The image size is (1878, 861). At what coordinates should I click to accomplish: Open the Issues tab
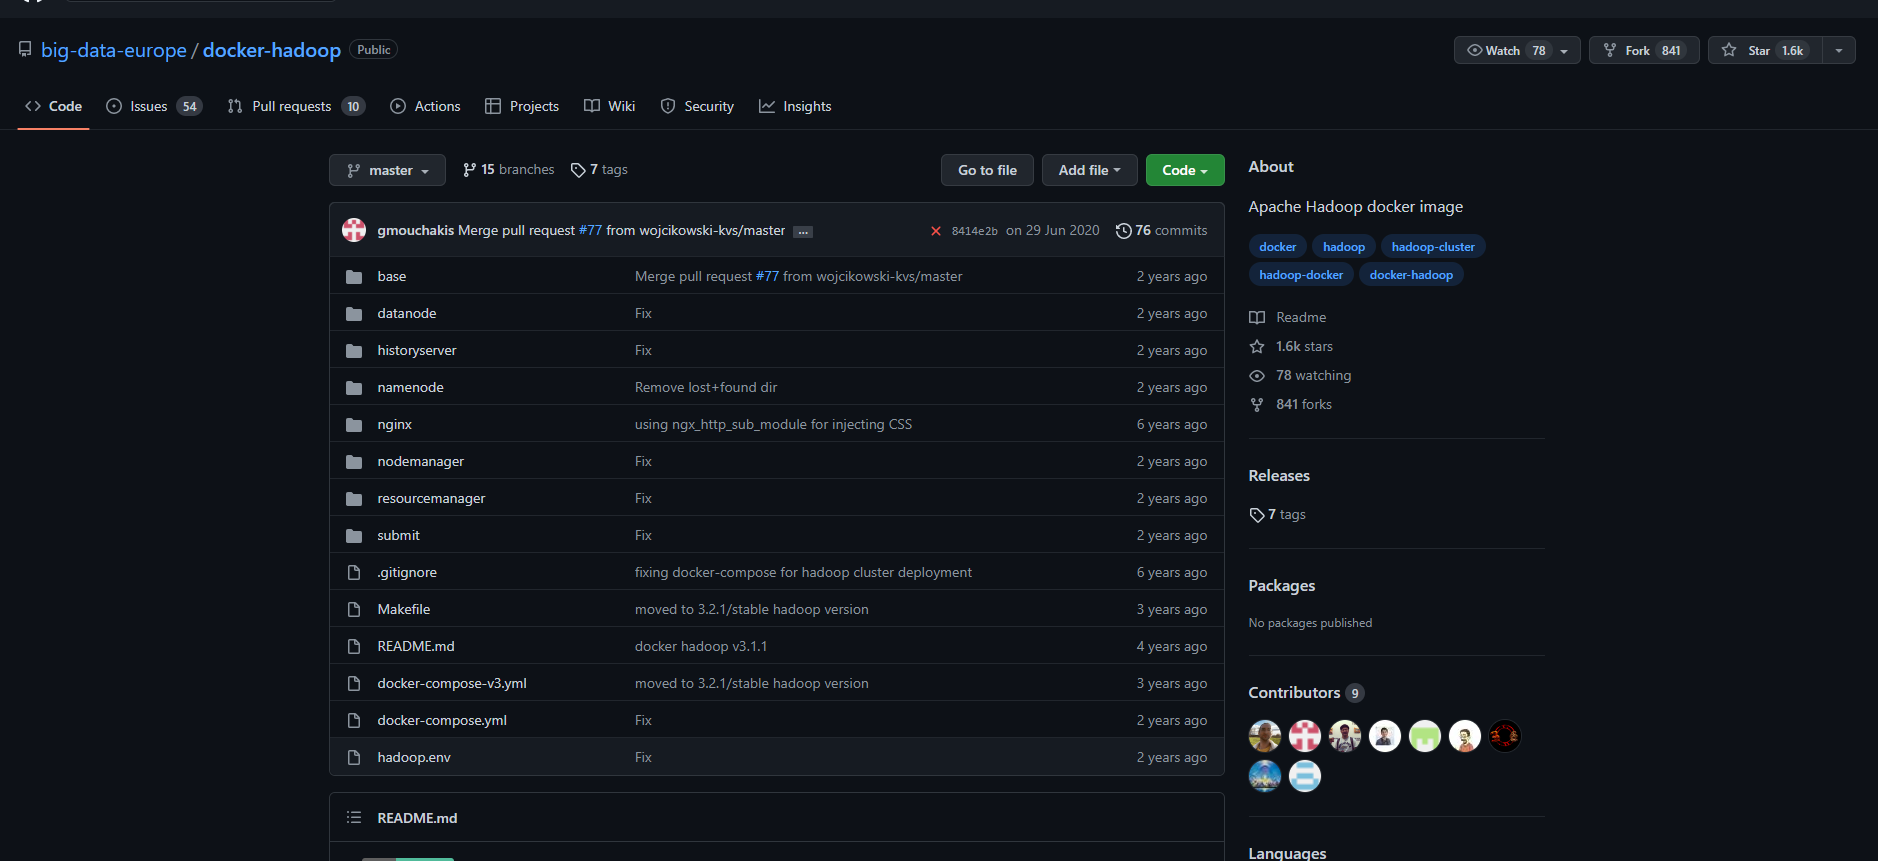pyautogui.click(x=154, y=106)
